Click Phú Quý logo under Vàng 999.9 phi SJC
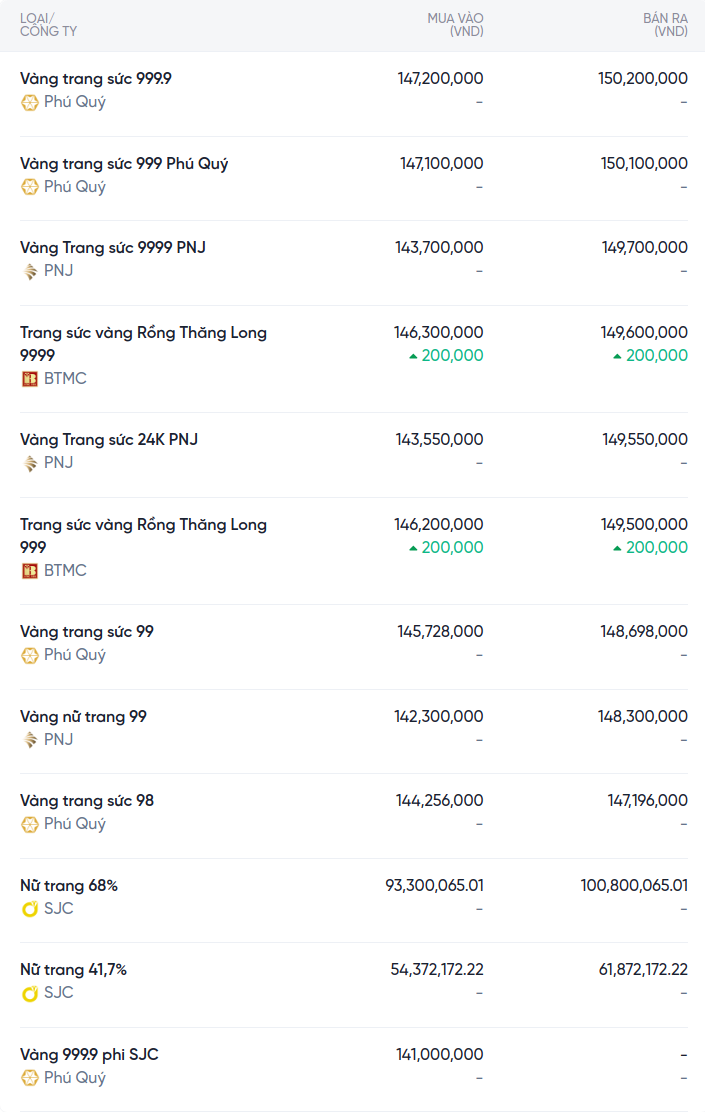This screenshot has height=1112, width=705. pos(30,1078)
